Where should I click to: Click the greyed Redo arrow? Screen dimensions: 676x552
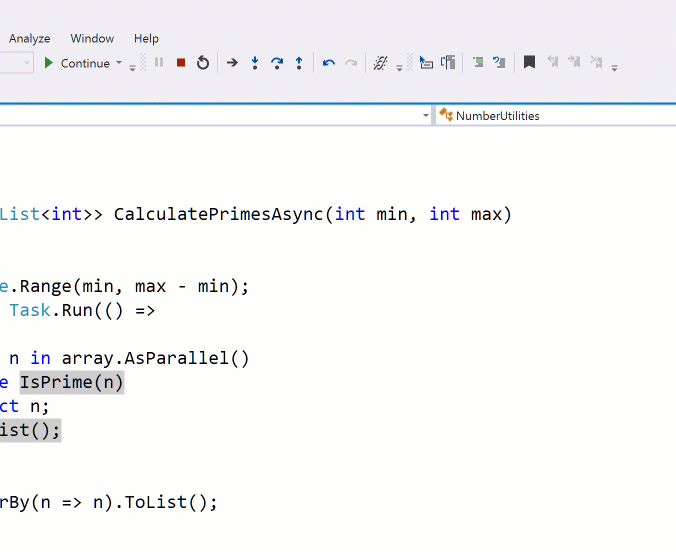(351, 63)
